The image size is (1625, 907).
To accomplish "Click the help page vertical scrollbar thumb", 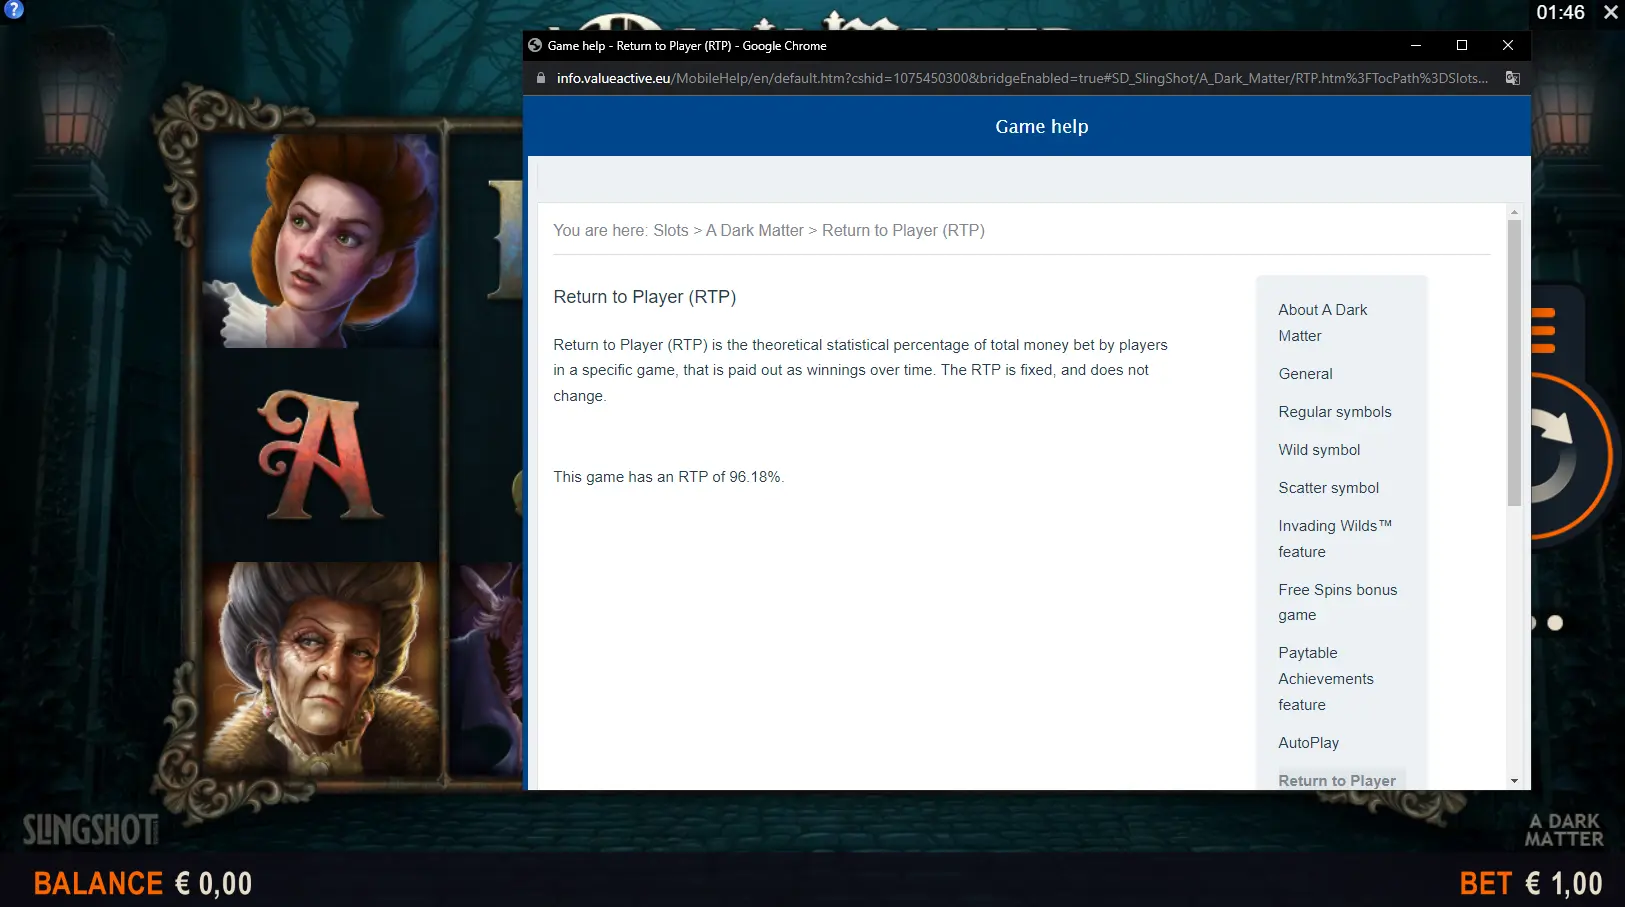I will pyautogui.click(x=1514, y=363).
